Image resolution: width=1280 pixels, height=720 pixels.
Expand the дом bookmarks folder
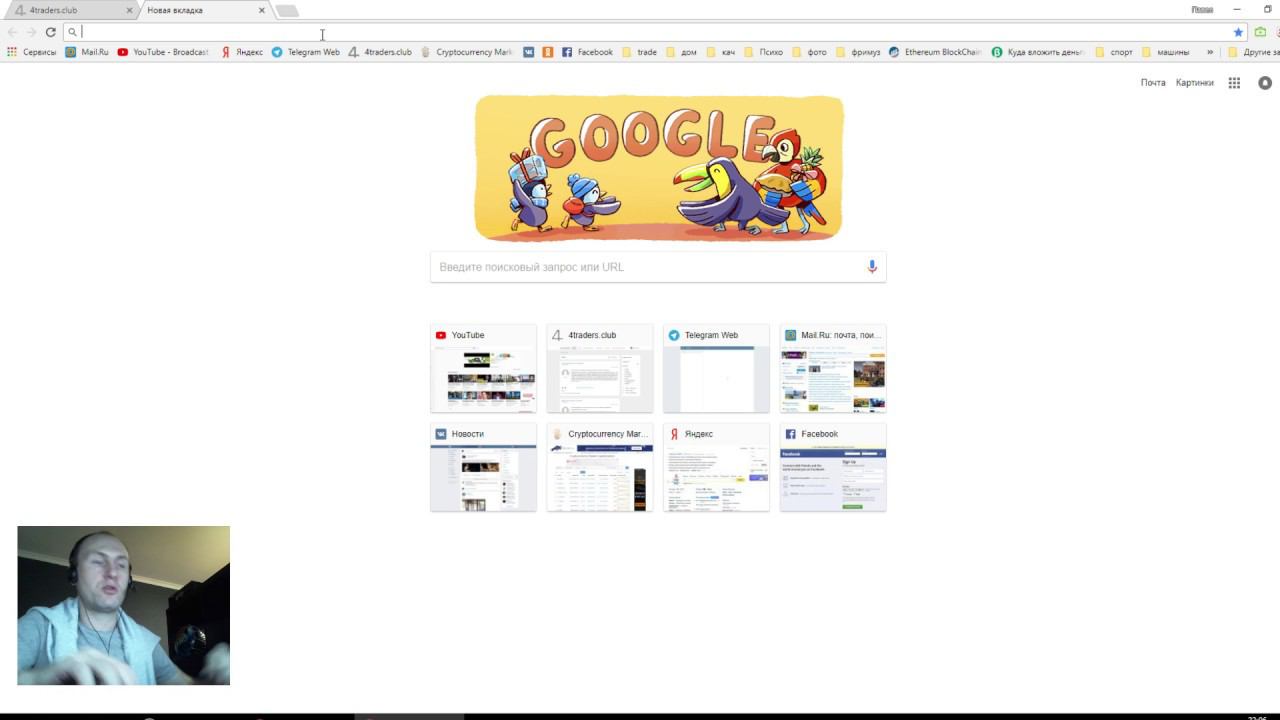point(680,52)
